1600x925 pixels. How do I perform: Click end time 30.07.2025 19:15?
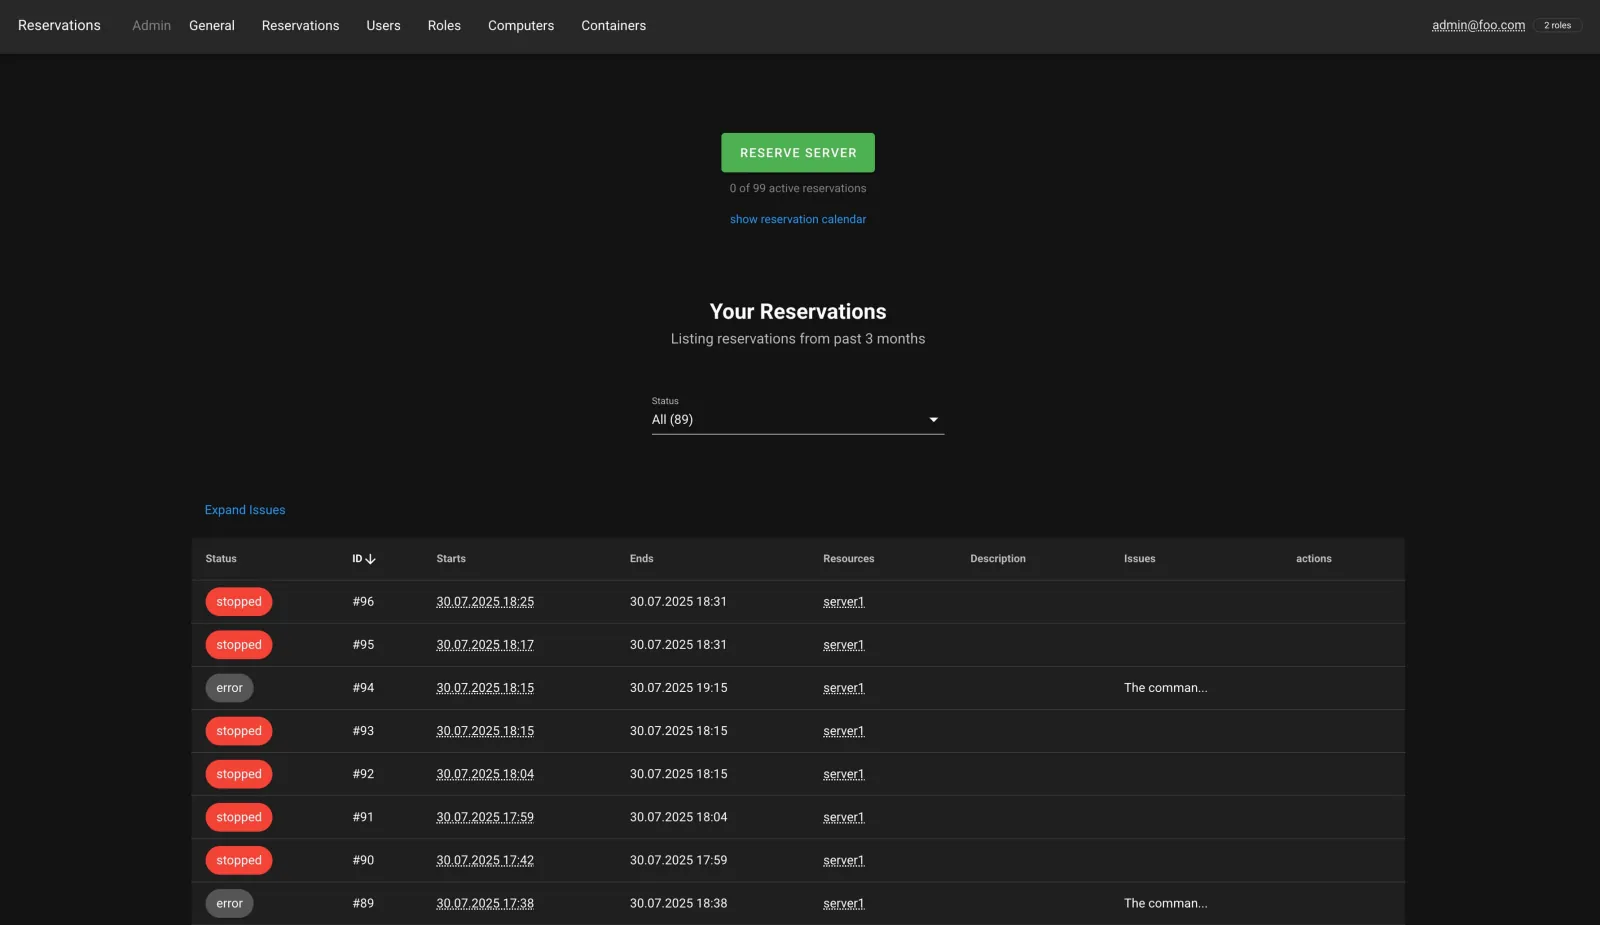coord(679,688)
